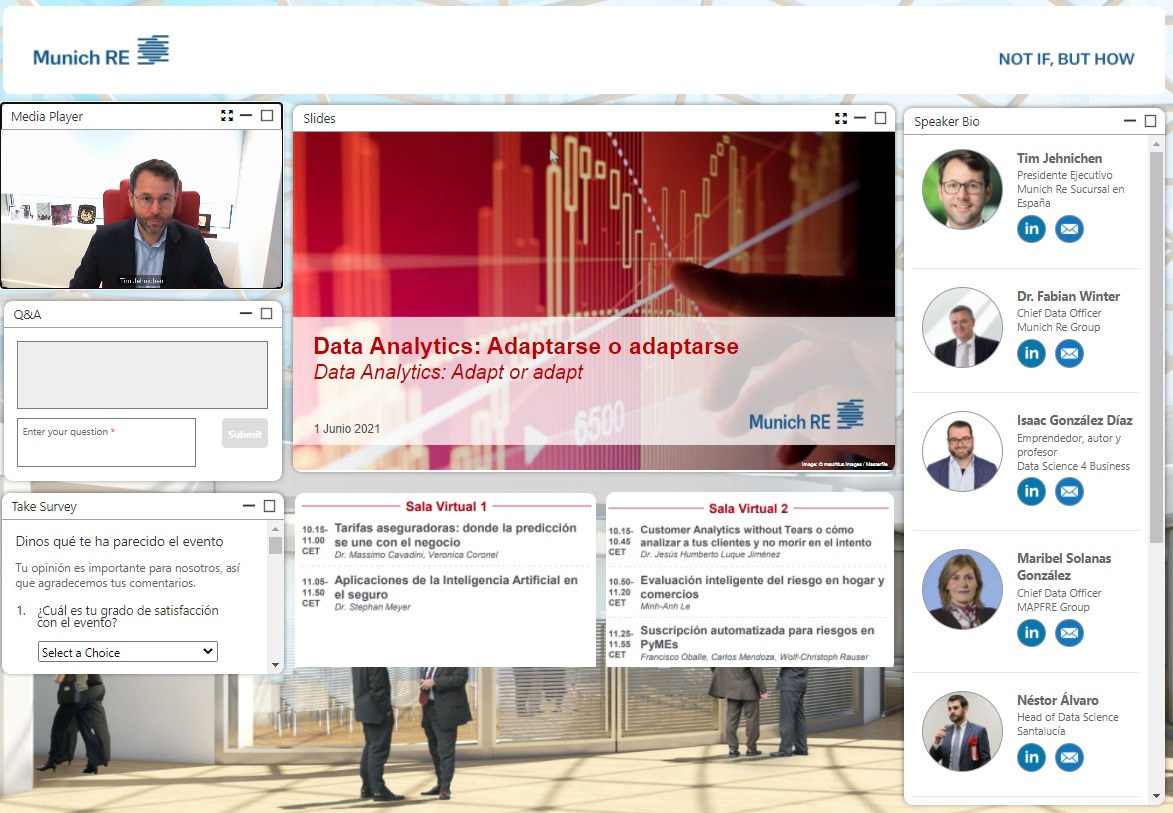Screen dimensions: 1173x813
Task: Collapse the Take Survey panel
Action: (248, 507)
